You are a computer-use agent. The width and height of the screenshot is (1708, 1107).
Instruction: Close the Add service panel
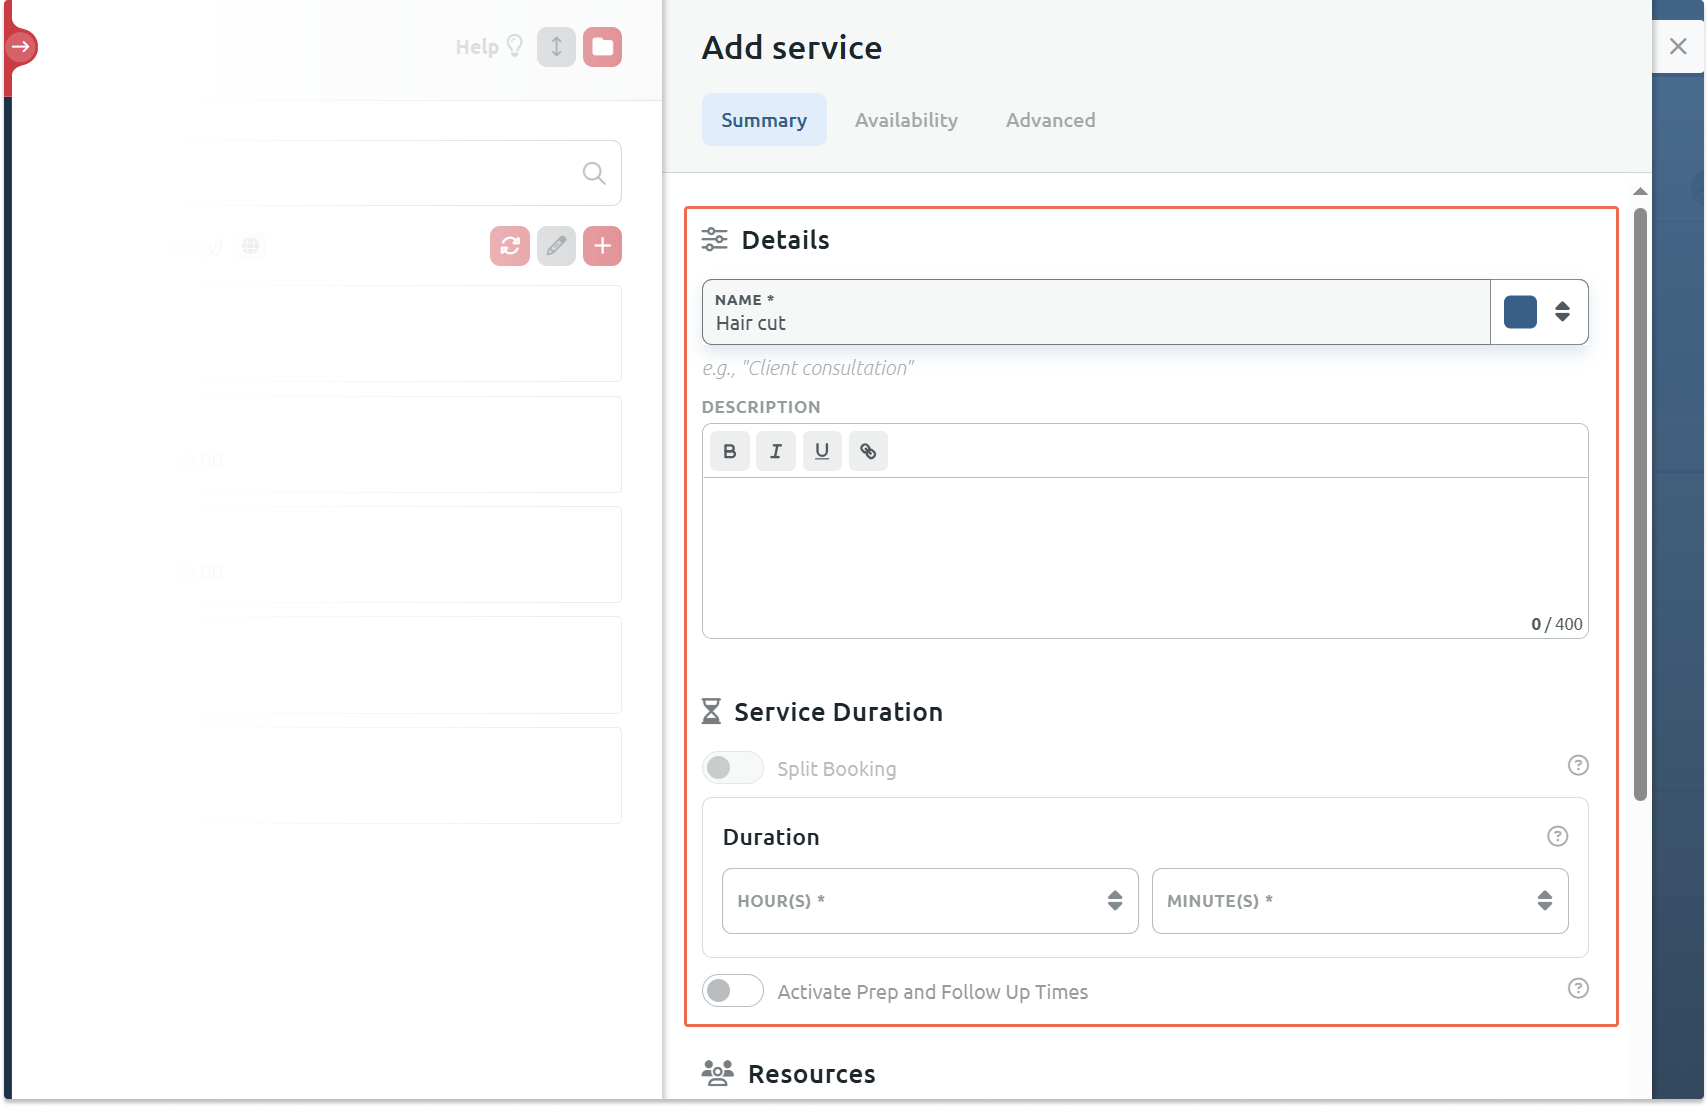tap(1678, 46)
